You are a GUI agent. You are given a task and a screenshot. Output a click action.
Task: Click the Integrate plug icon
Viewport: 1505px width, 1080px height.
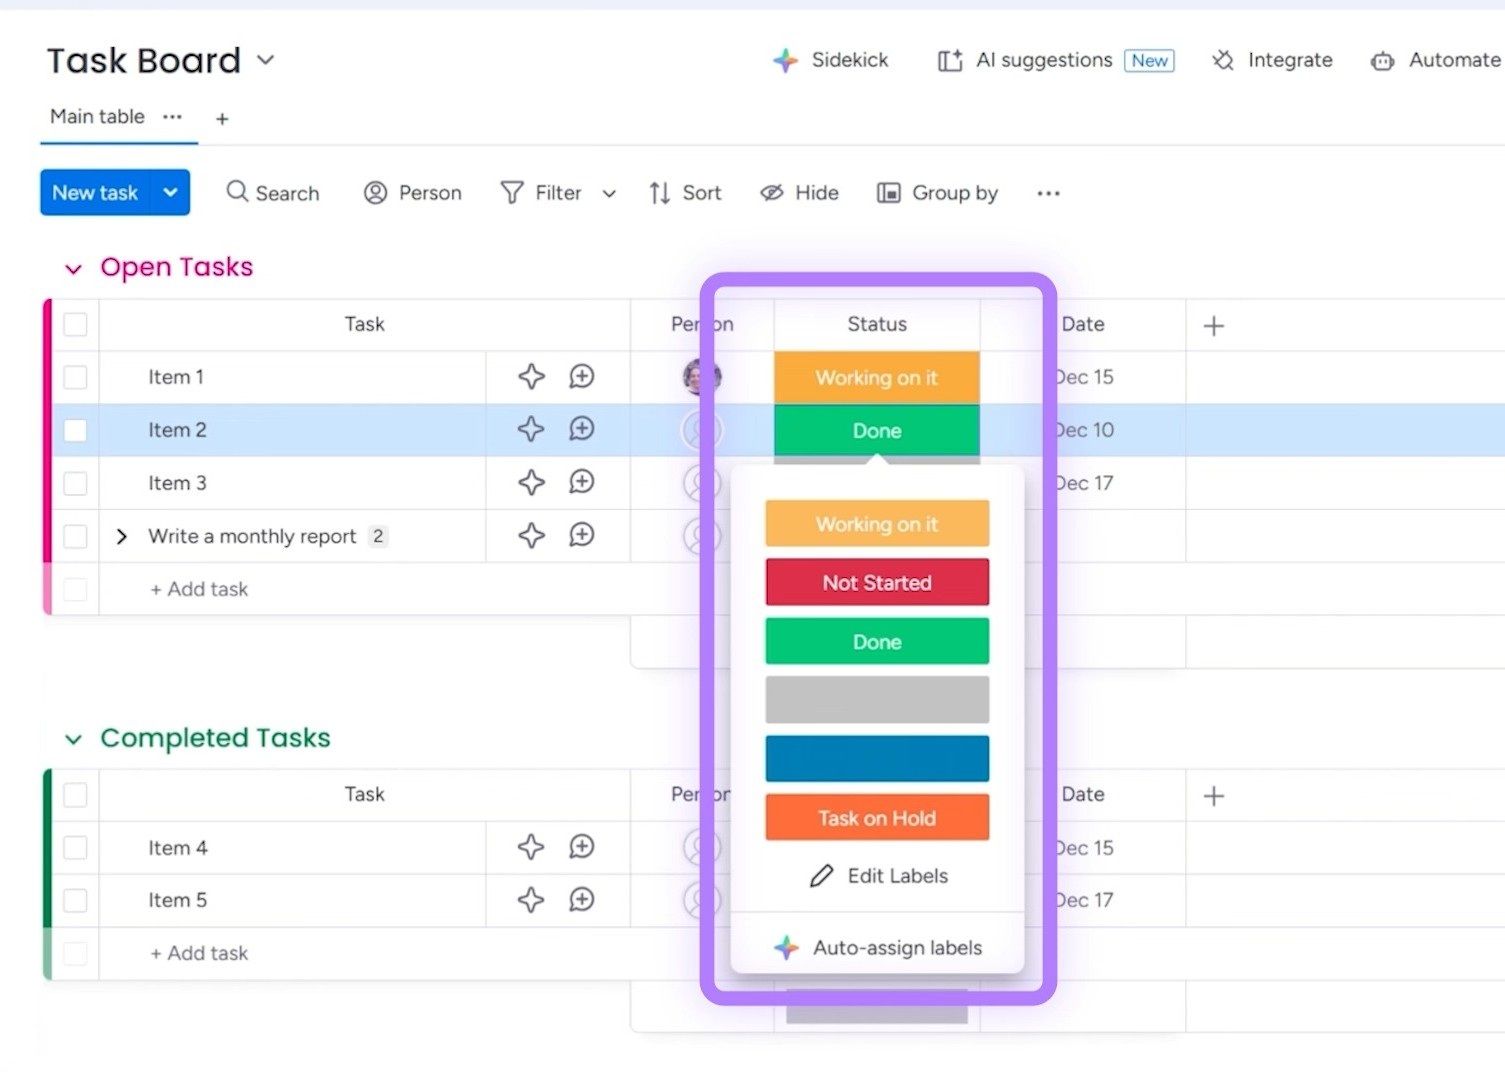(1222, 61)
